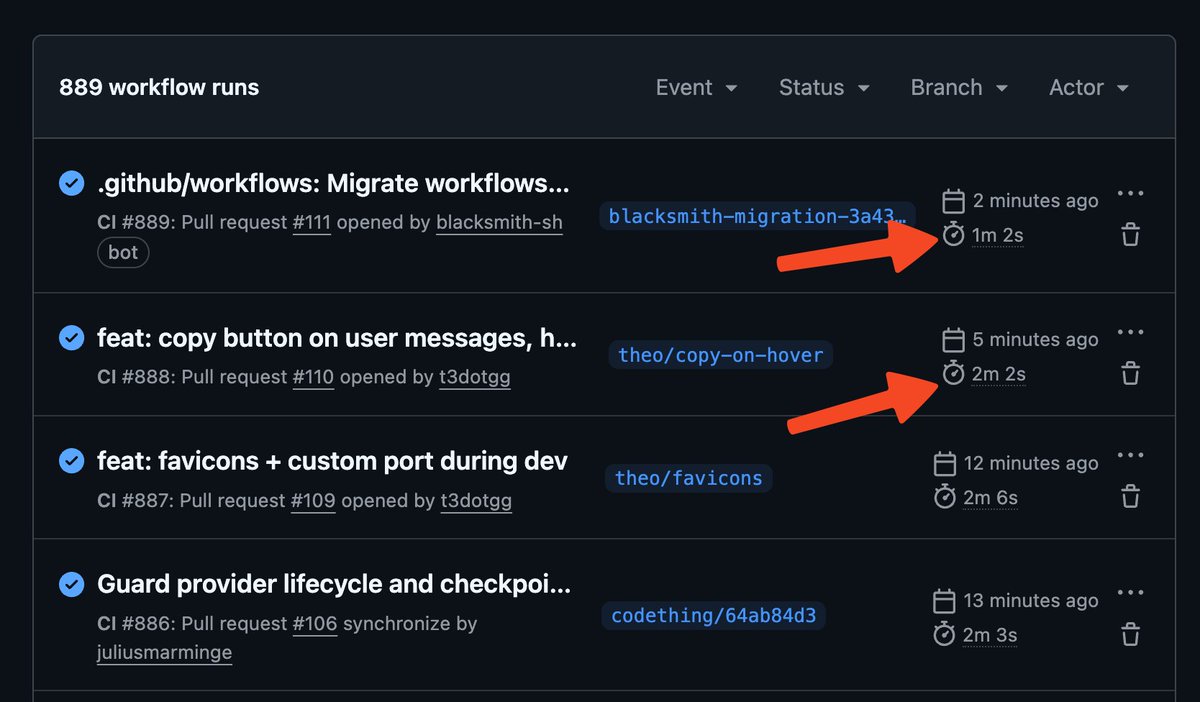
Task: Open the Event filter dropdown
Action: (696, 88)
